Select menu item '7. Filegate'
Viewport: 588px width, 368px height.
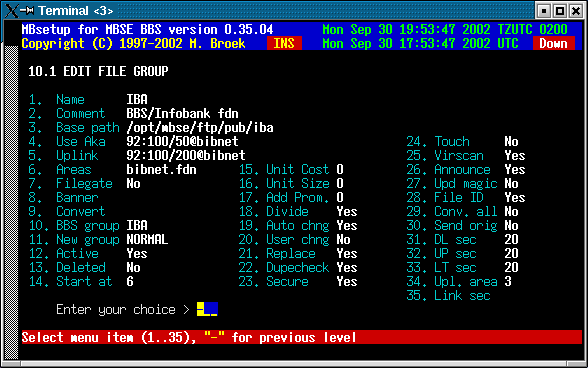[70, 183]
